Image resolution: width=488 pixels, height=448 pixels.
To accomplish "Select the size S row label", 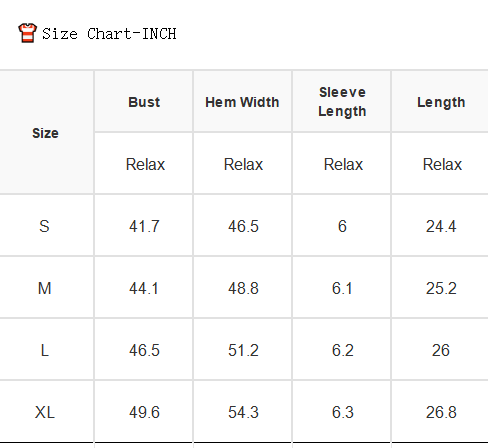I will pos(44,226).
